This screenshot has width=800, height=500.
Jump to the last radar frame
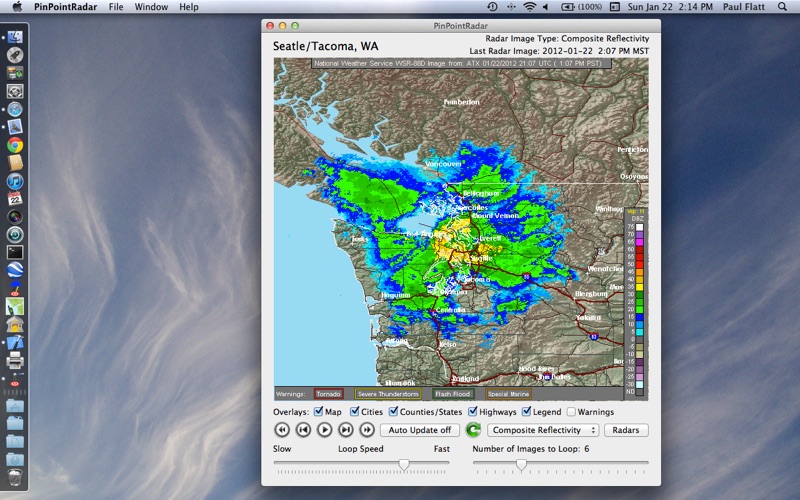point(367,430)
